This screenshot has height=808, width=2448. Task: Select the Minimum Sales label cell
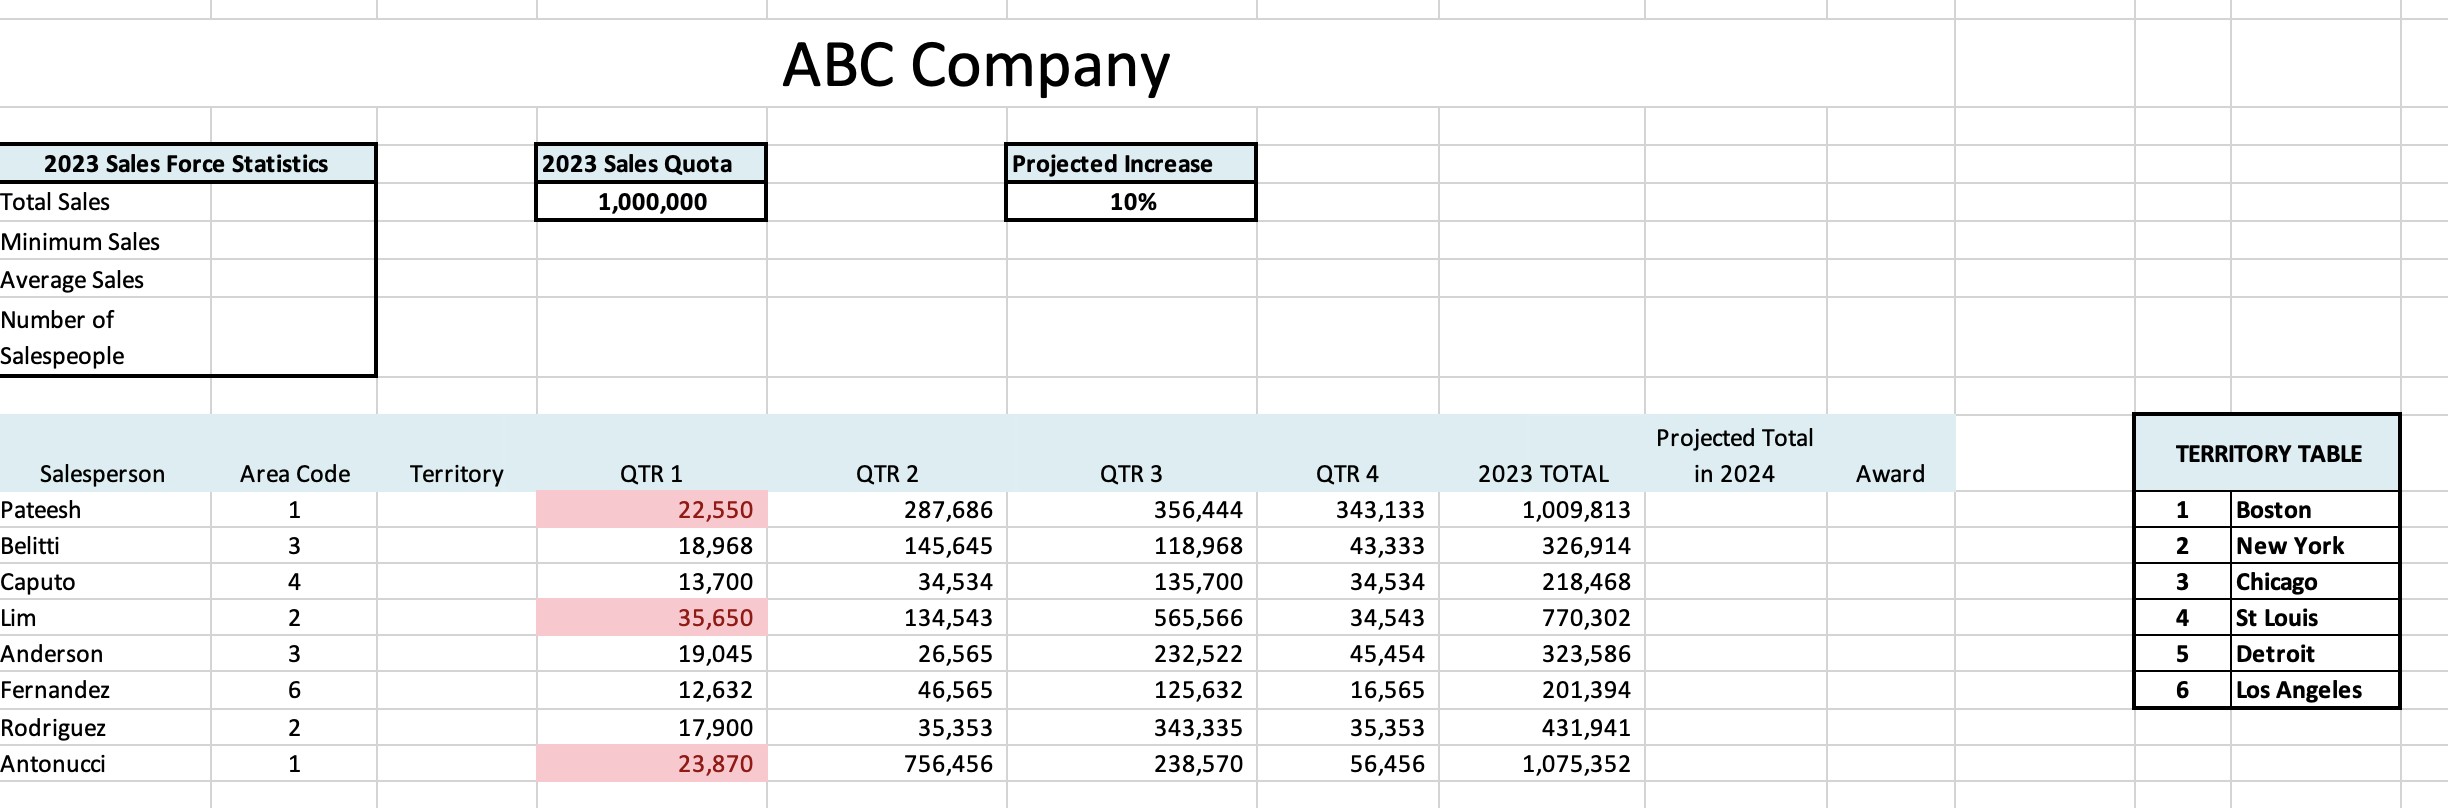(105, 241)
